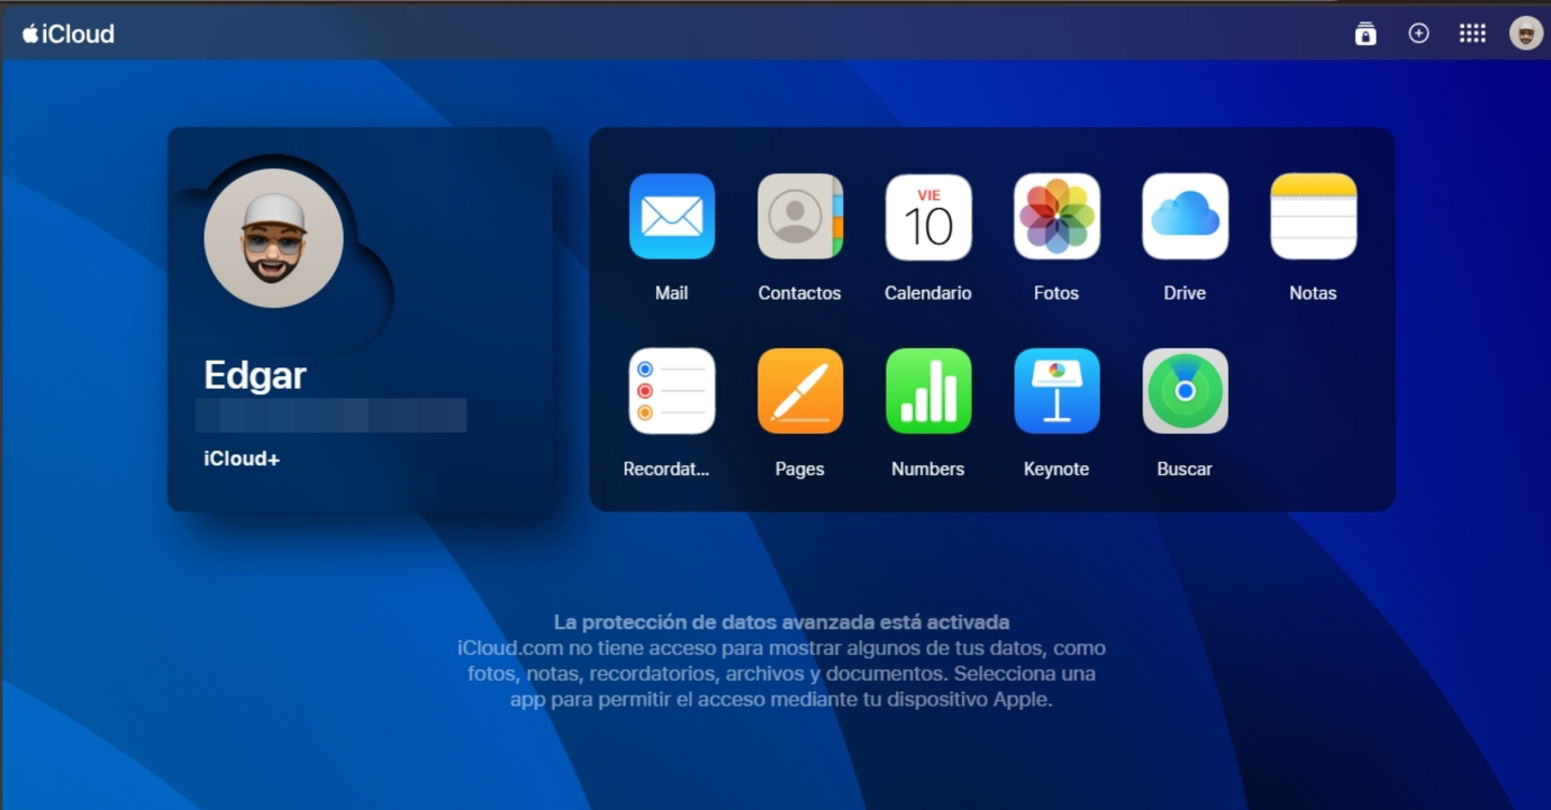Click the name Edgar on the profile card
This screenshot has height=810, width=1551.
tap(255, 375)
